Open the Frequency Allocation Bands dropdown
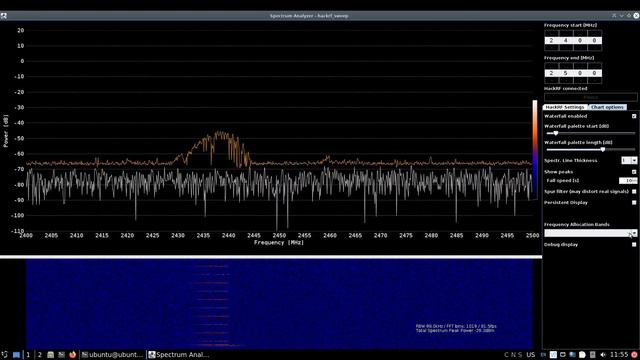The image size is (640, 360). pyautogui.click(x=591, y=233)
